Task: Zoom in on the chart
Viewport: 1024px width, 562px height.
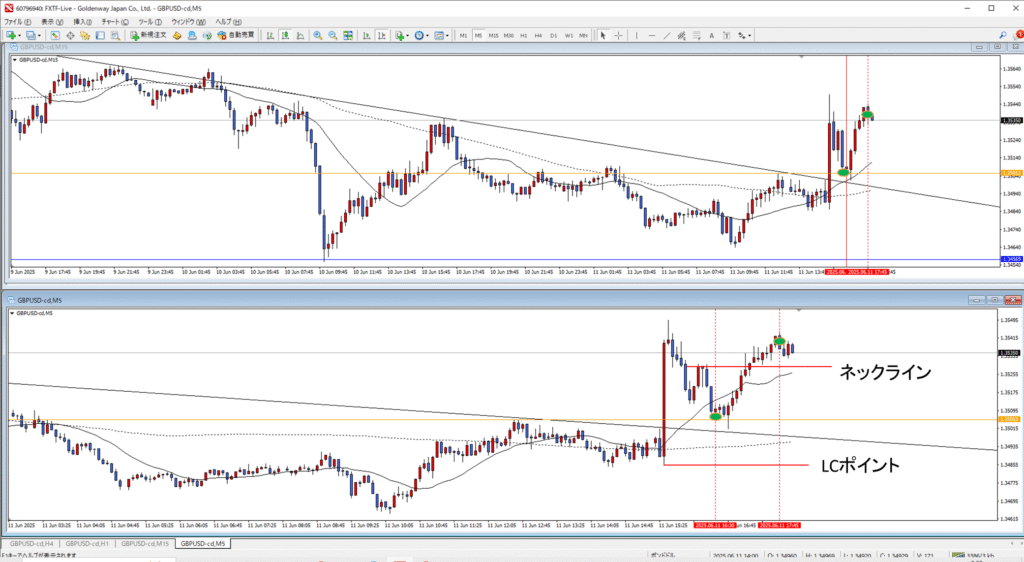Action: [x=317, y=35]
